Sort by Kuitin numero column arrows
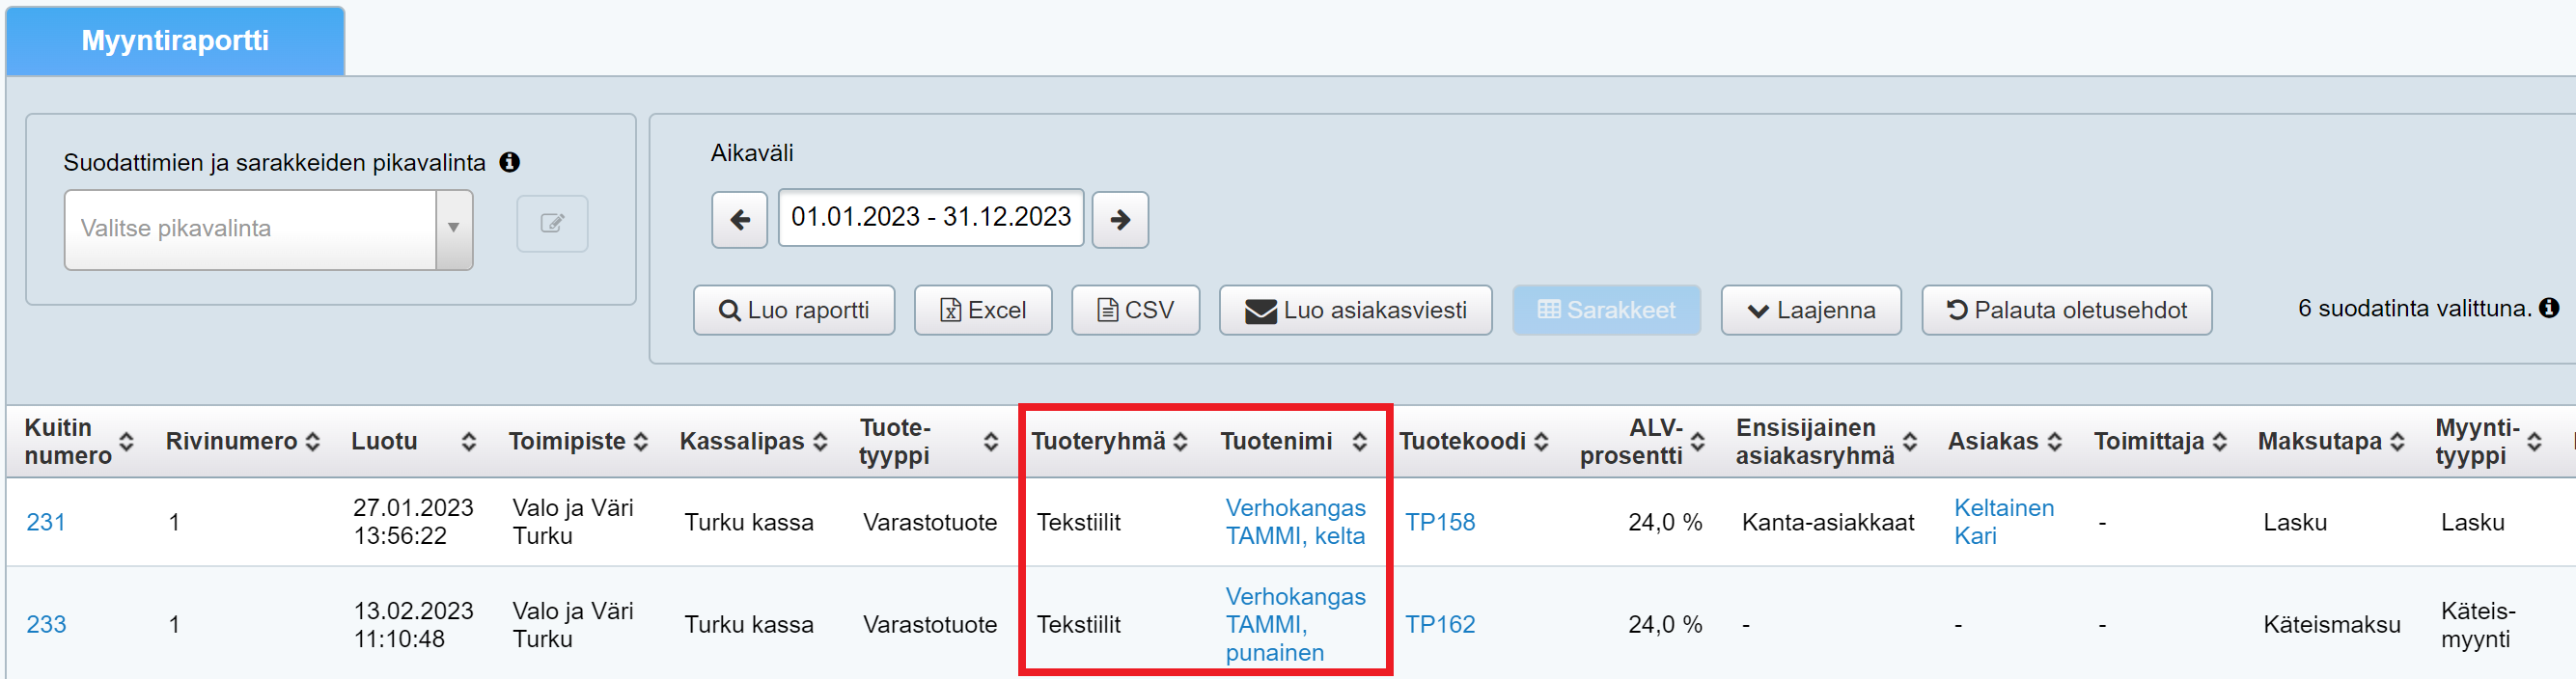2576x679 pixels. click(127, 441)
